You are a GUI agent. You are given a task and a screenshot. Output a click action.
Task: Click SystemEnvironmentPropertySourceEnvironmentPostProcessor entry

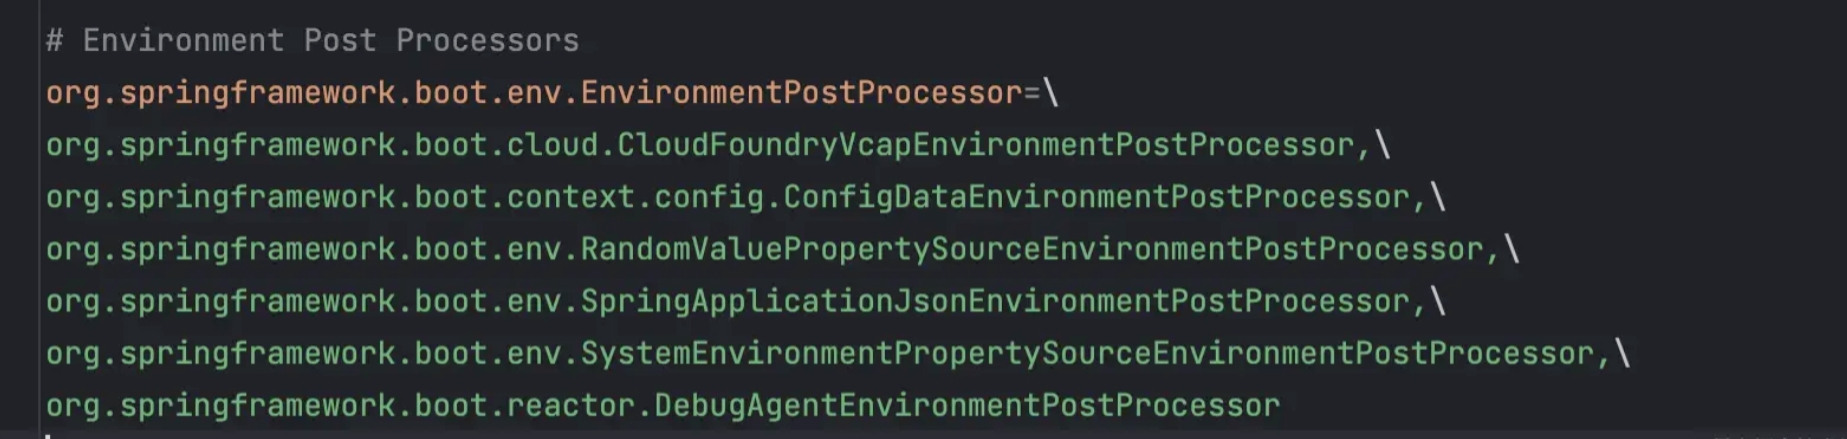pyautogui.click(x=1087, y=353)
